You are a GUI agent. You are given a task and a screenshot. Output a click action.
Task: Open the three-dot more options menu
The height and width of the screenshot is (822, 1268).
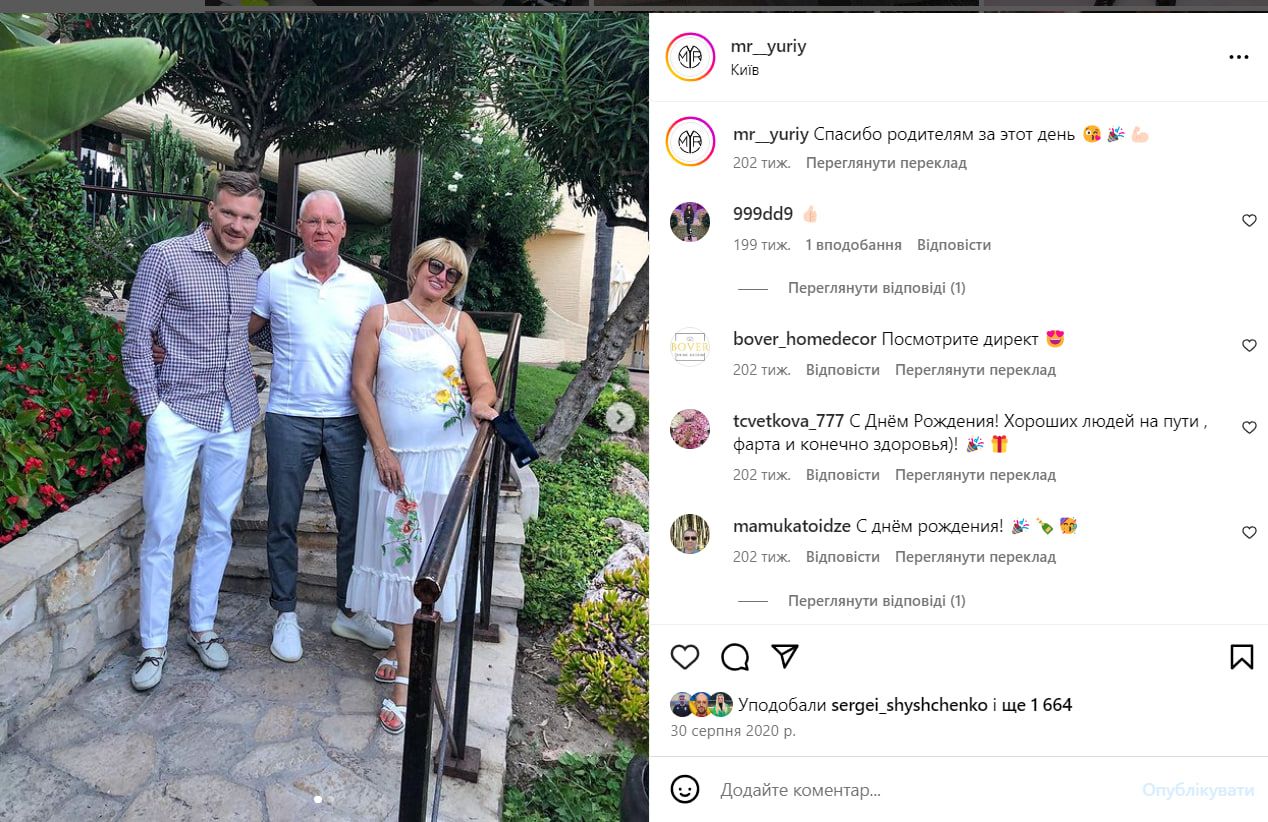pyautogui.click(x=1239, y=57)
